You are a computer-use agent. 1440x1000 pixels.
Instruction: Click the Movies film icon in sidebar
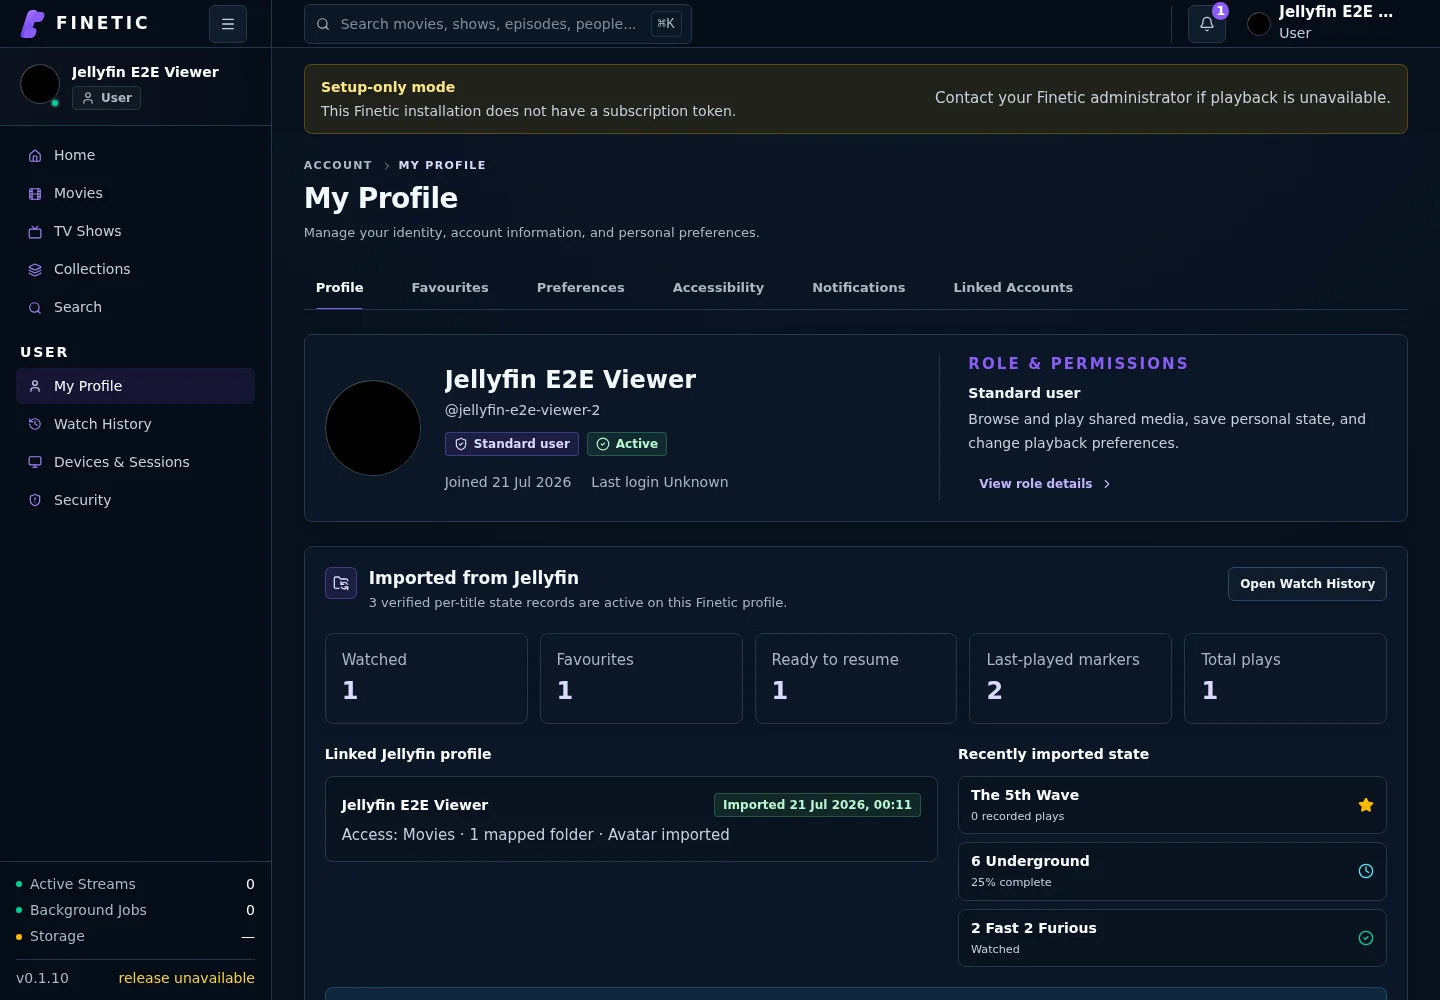point(35,194)
